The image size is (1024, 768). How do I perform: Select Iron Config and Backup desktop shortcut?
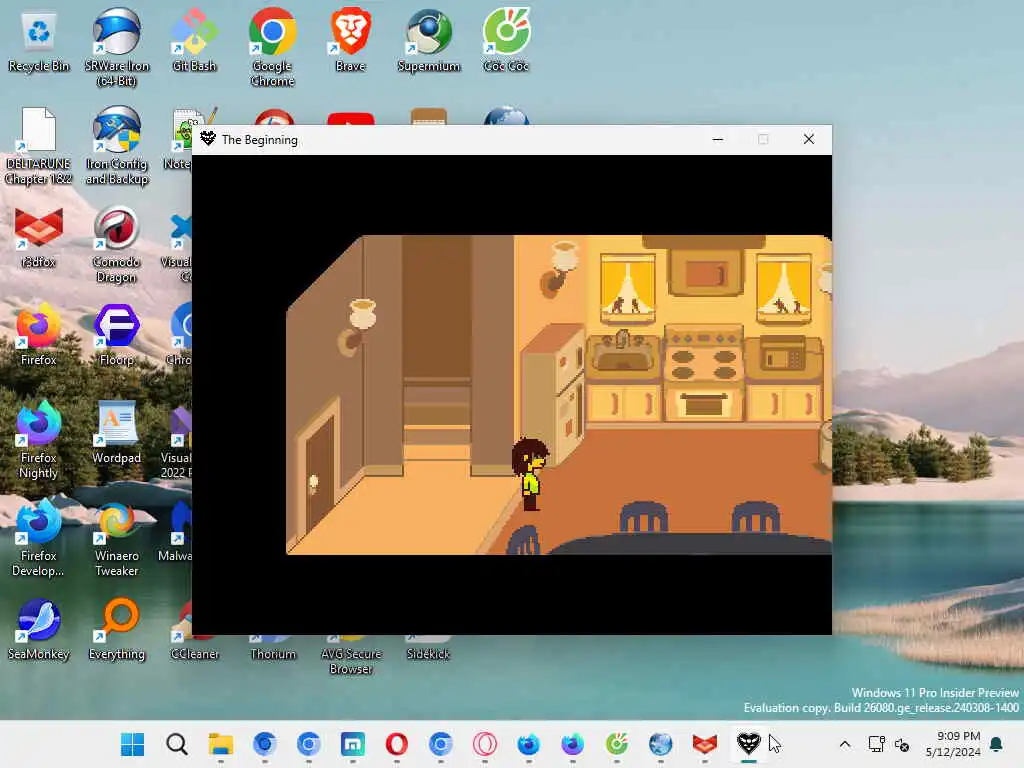(x=117, y=146)
